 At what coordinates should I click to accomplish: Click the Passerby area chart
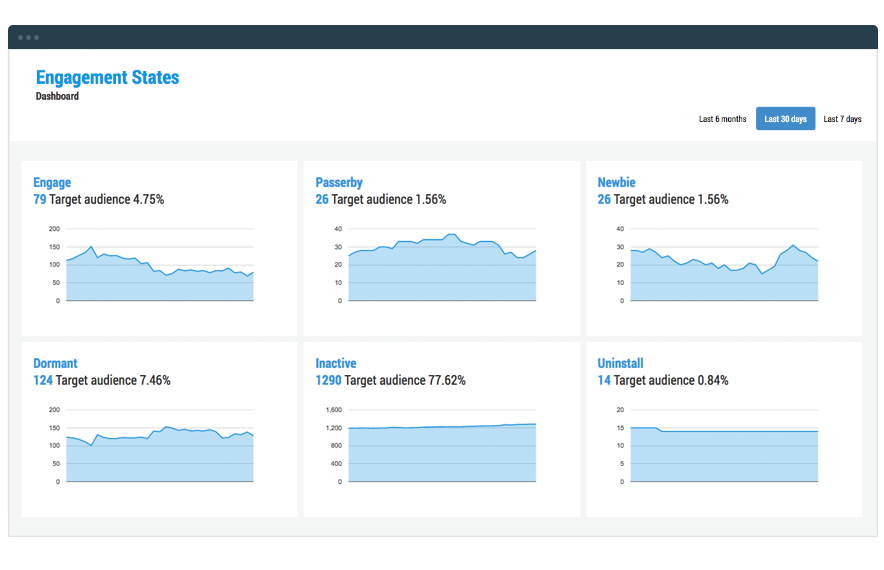tap(442, 265)
